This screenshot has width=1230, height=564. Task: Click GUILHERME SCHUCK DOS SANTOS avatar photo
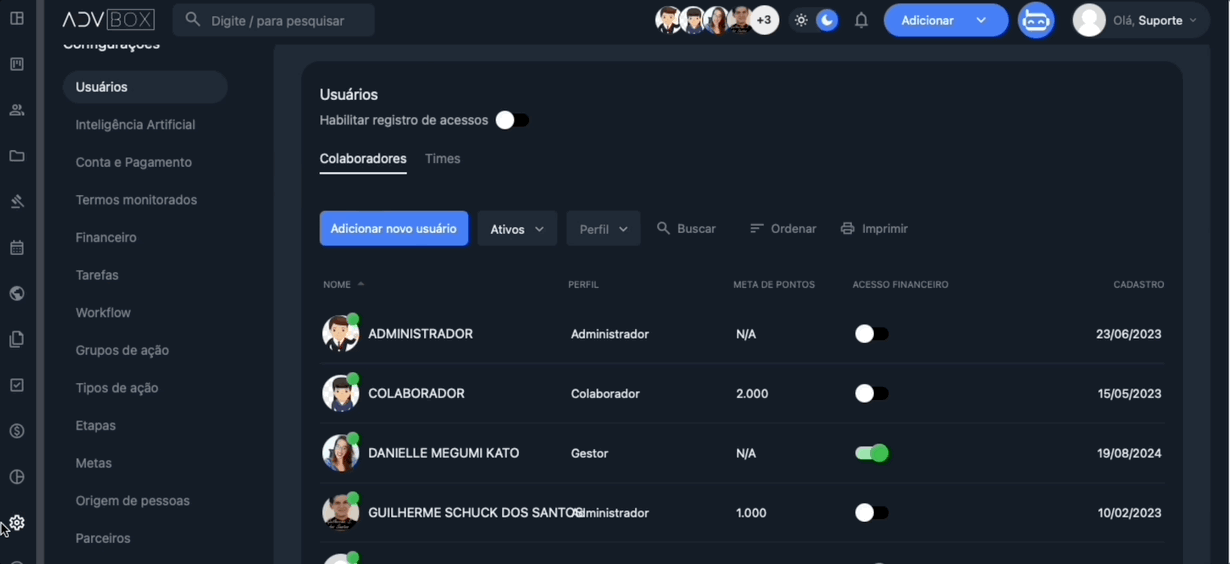[x=340, y=513]
